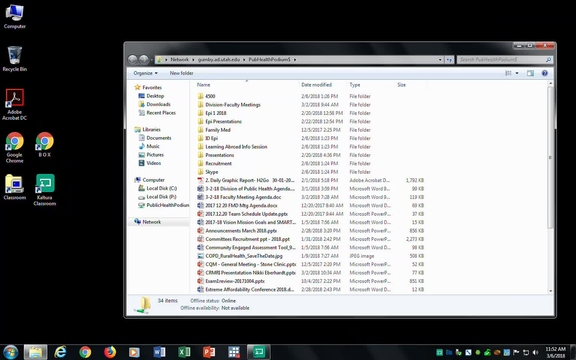The image size is (576, 360).
Task: Open Windows Media Player taskbar icon
Action: (x=134, y=352)
